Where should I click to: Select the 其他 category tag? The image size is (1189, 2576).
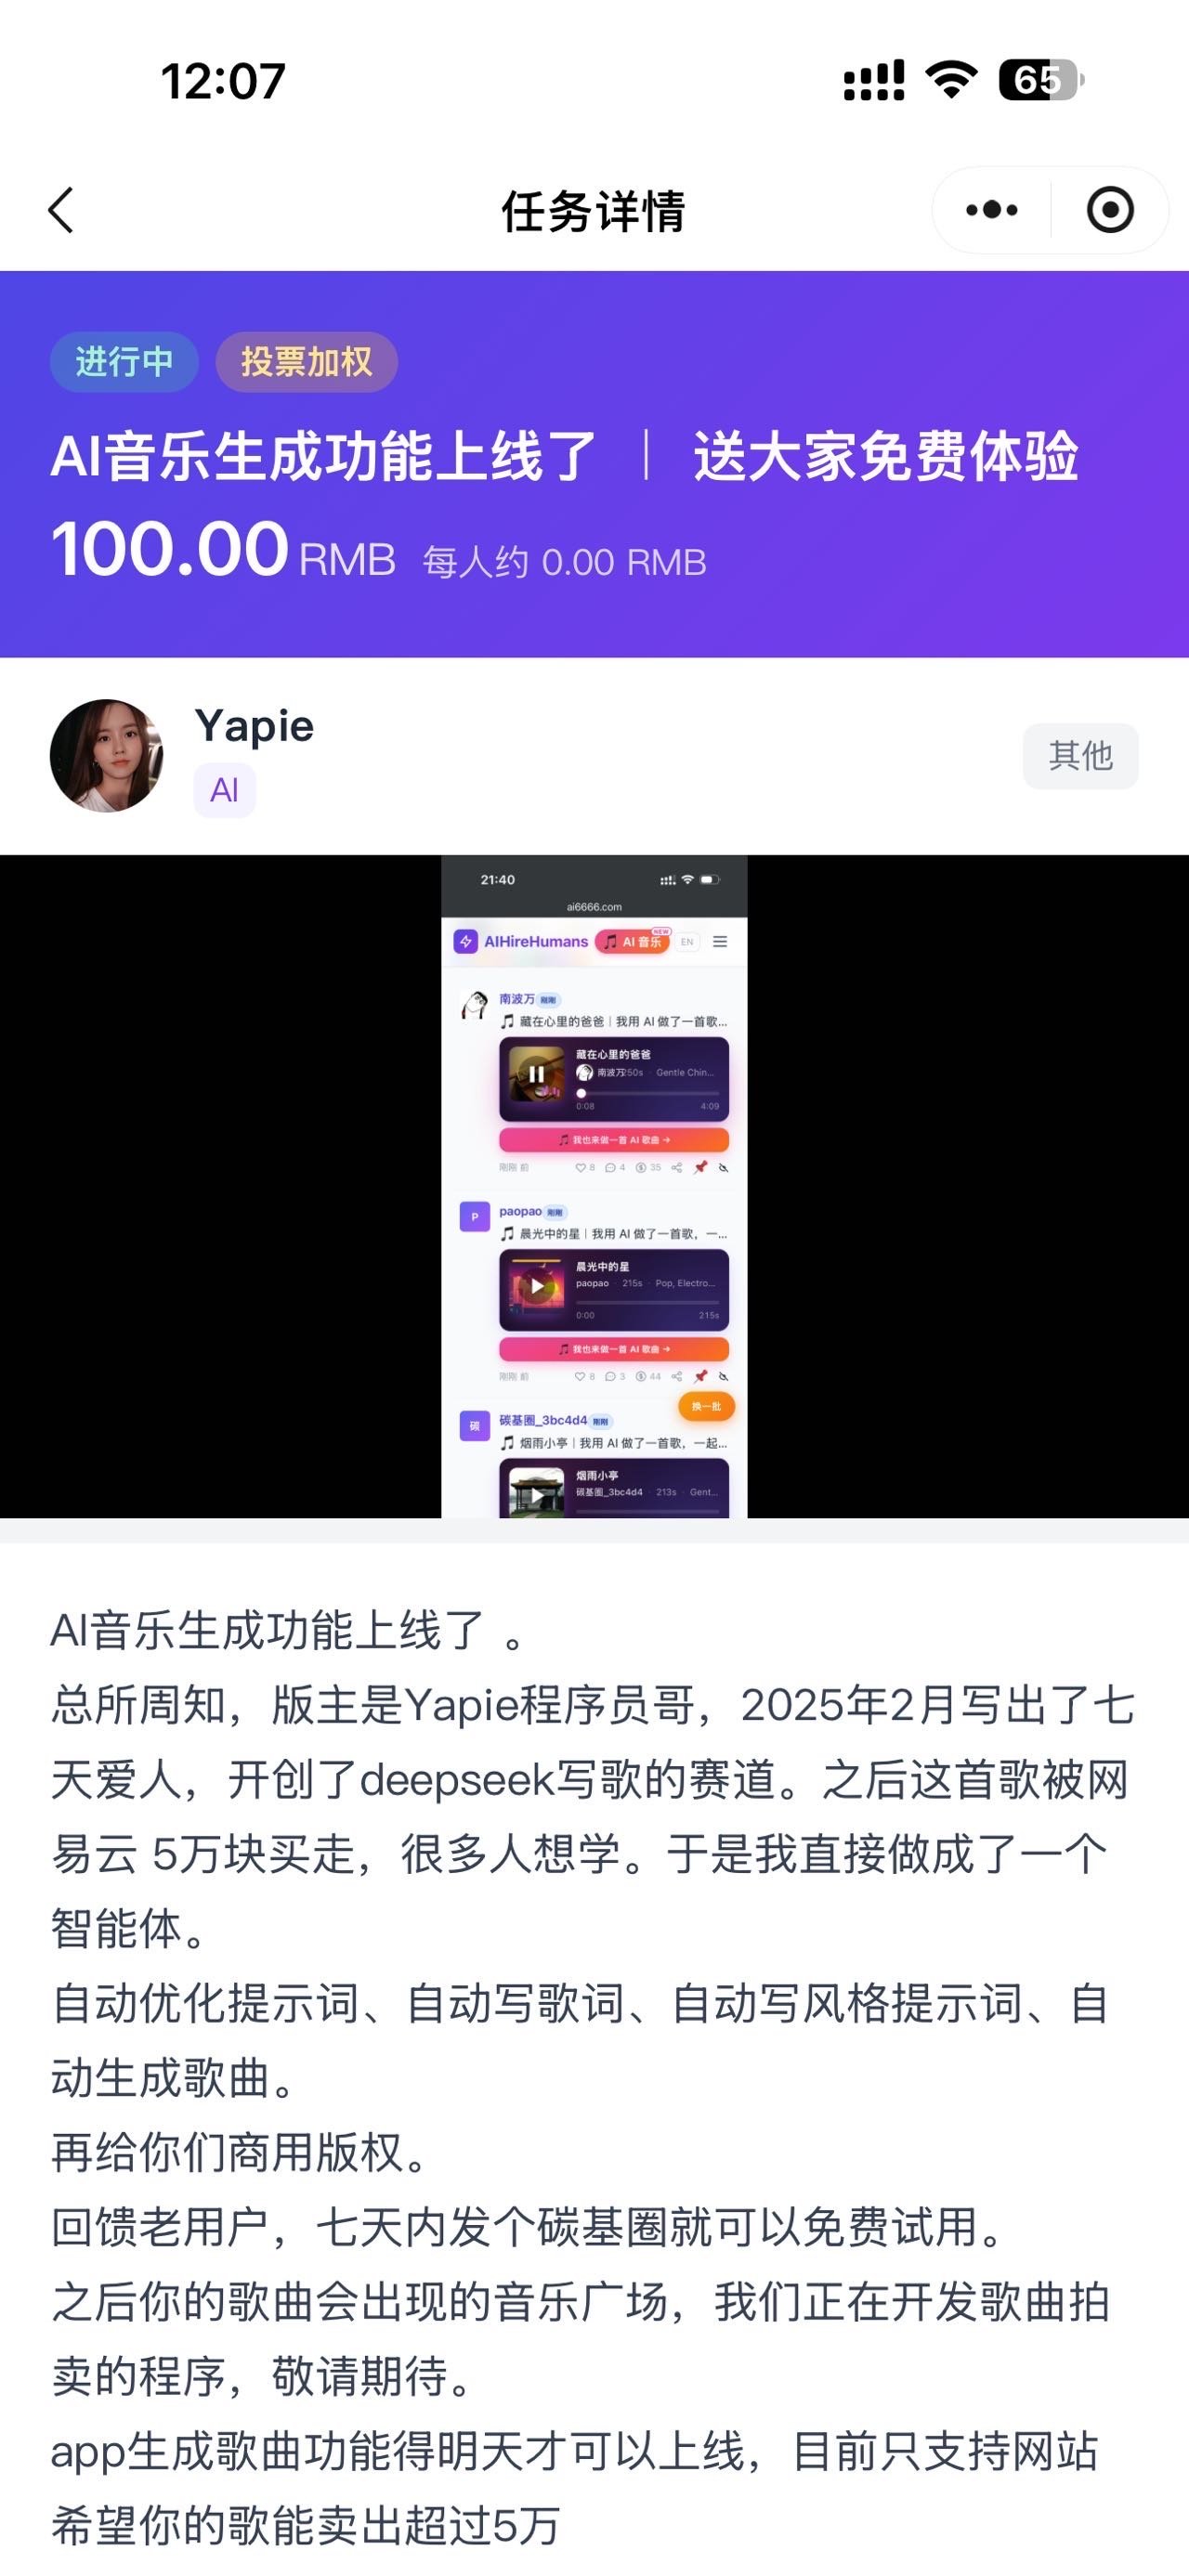(1080, 756)
